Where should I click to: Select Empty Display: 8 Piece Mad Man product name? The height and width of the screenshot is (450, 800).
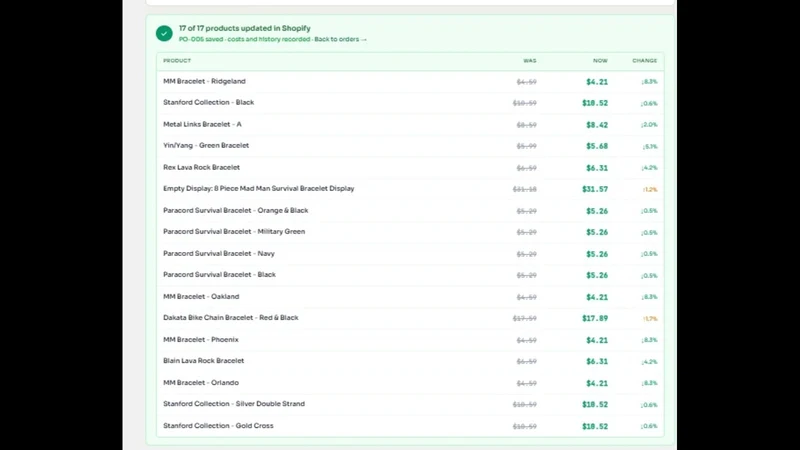click(x=258, y=188)
